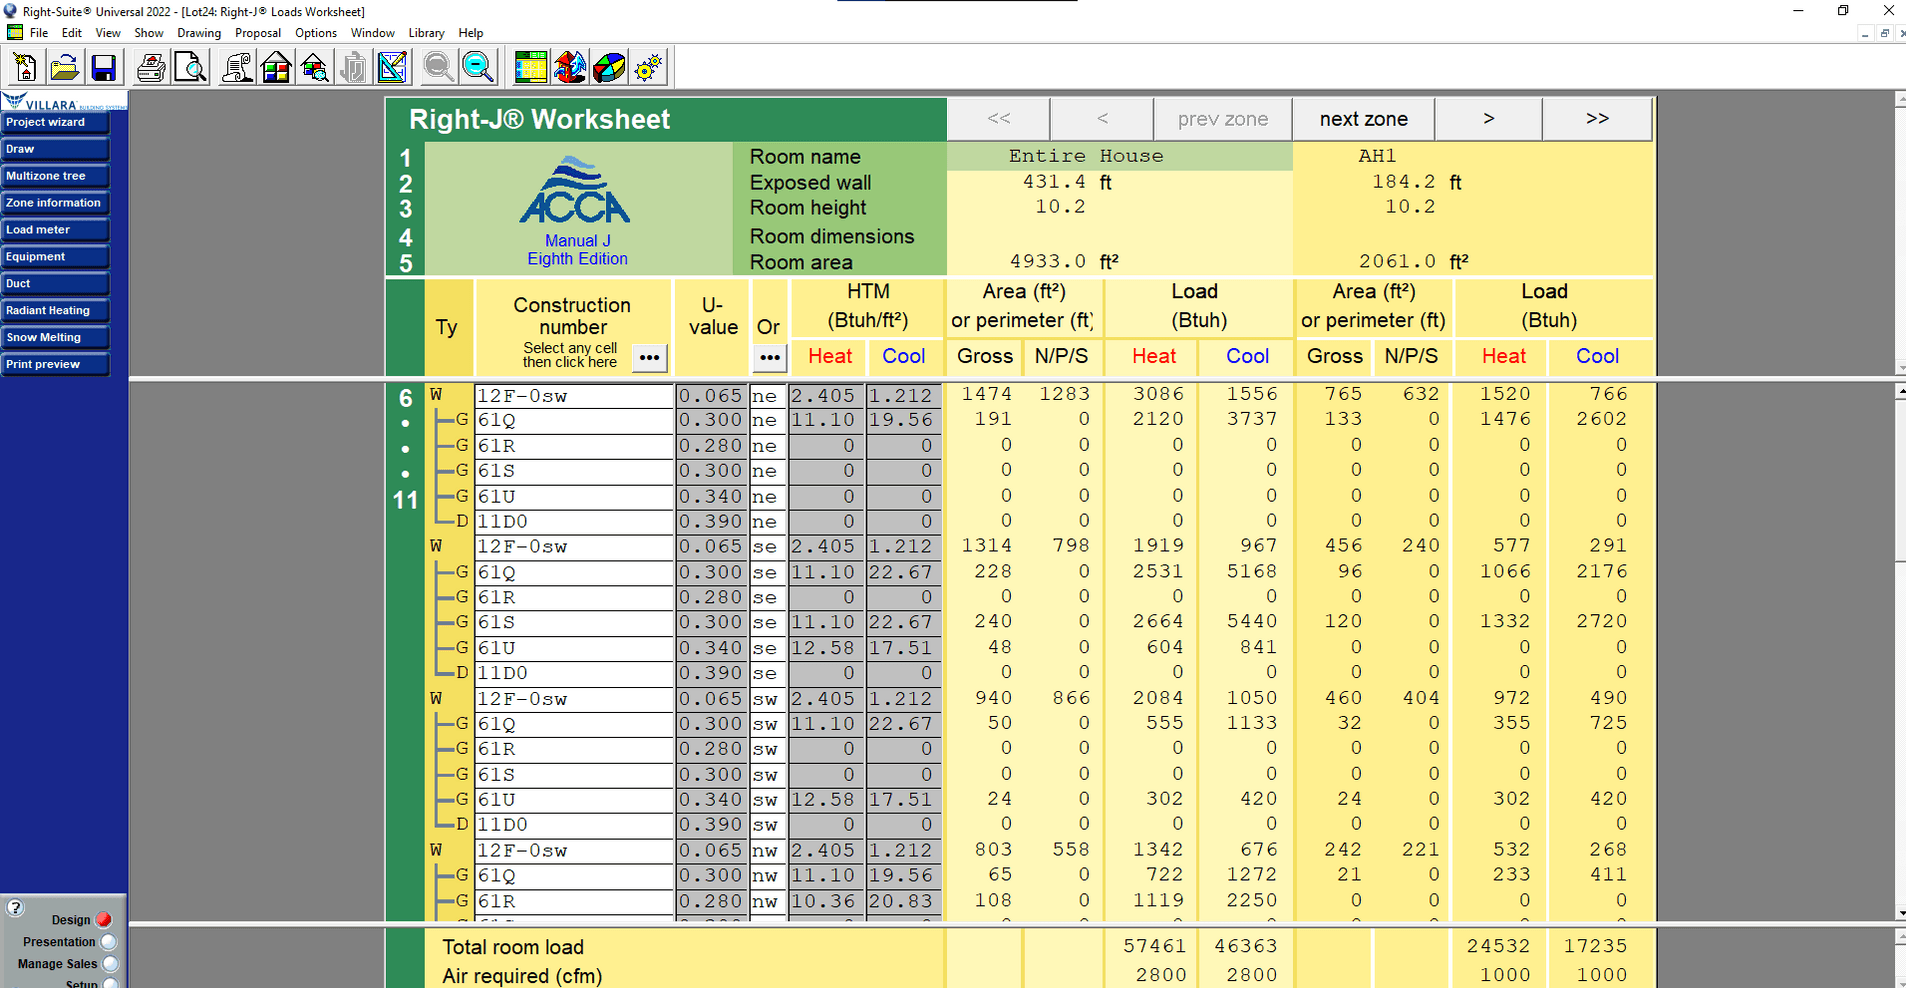Click the question mark help icon
This screenshot has height=988, width=1906.
[15, 908]
